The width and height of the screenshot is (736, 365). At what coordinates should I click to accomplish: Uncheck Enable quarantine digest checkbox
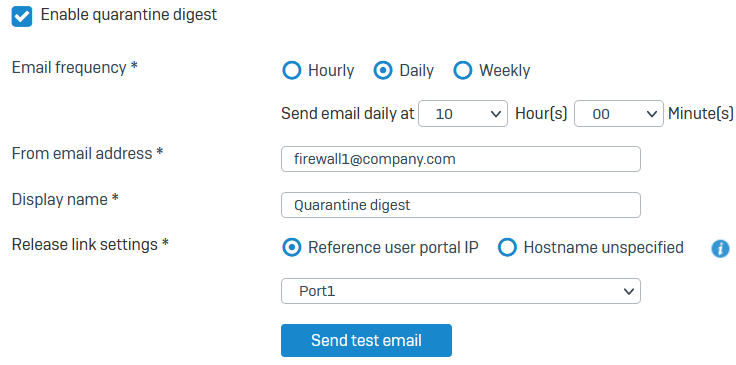(x=22, y=16)
